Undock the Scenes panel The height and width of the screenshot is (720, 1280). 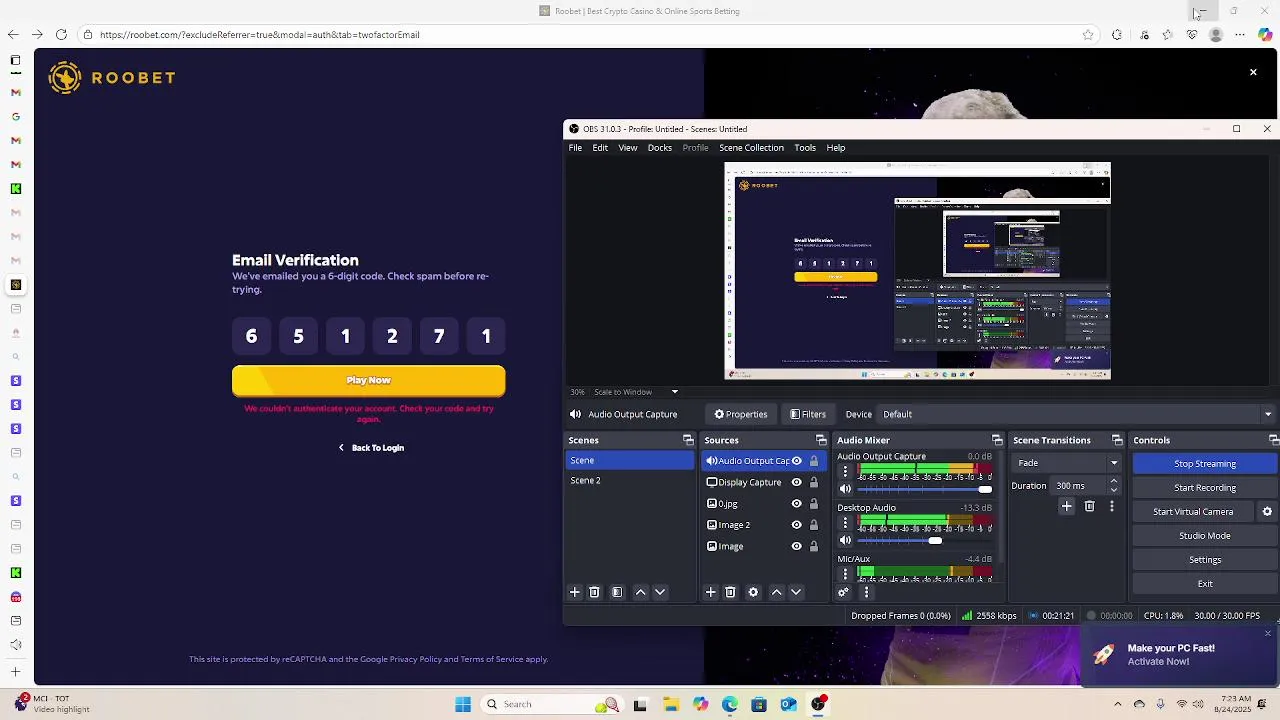[688, 440]
